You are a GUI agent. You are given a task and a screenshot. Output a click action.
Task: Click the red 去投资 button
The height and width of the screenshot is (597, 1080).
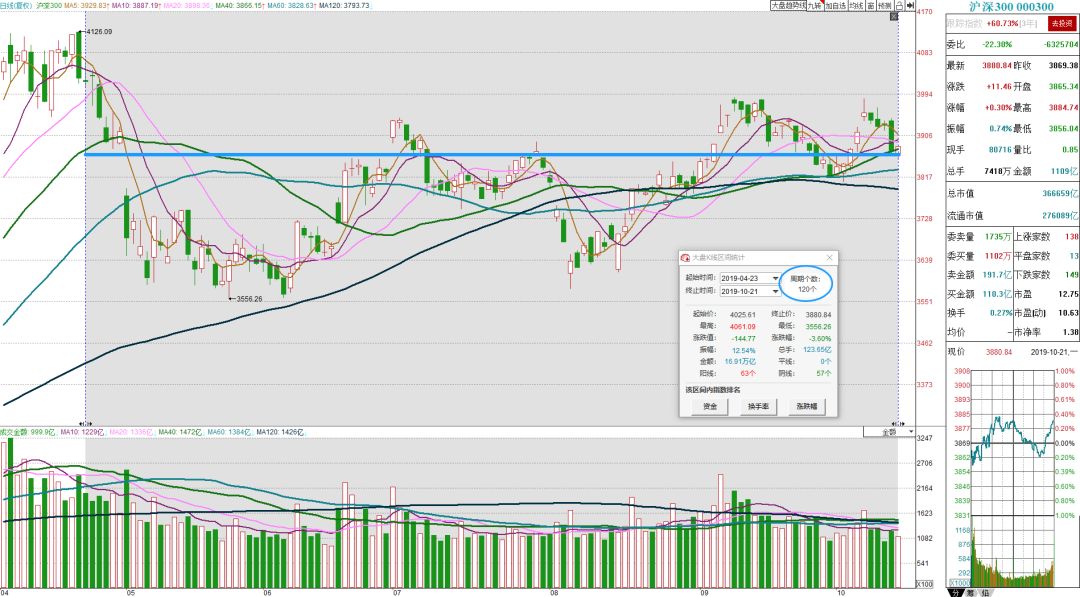(1061, 23)
